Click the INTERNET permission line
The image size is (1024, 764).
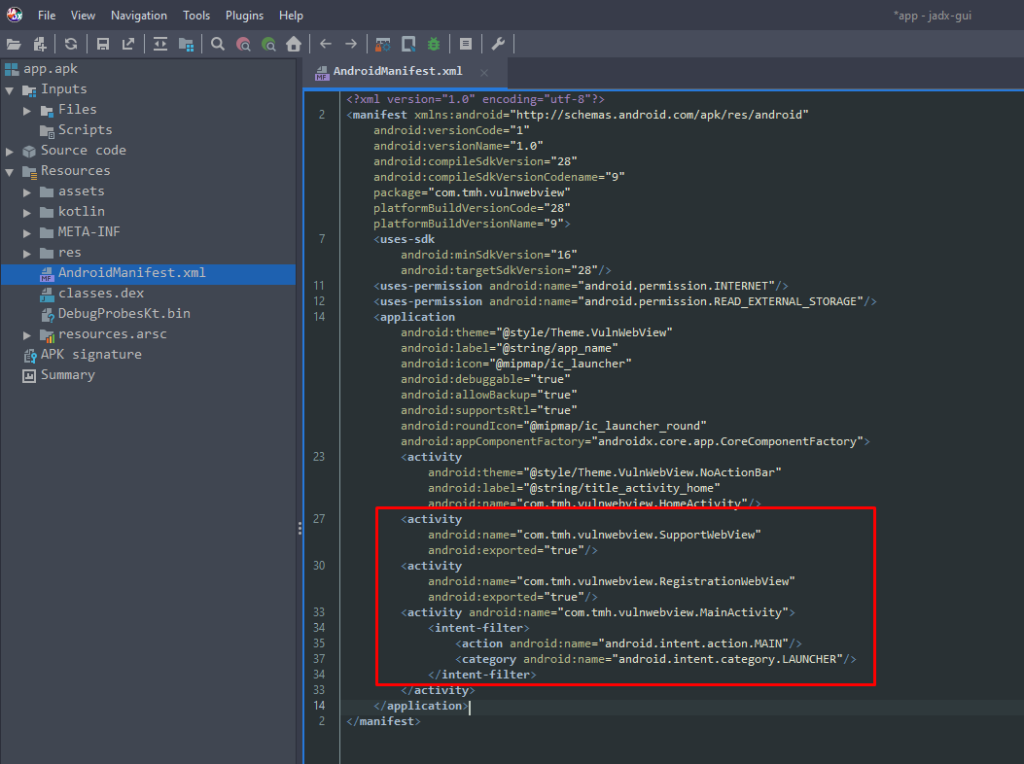click(x=581, y=286)
